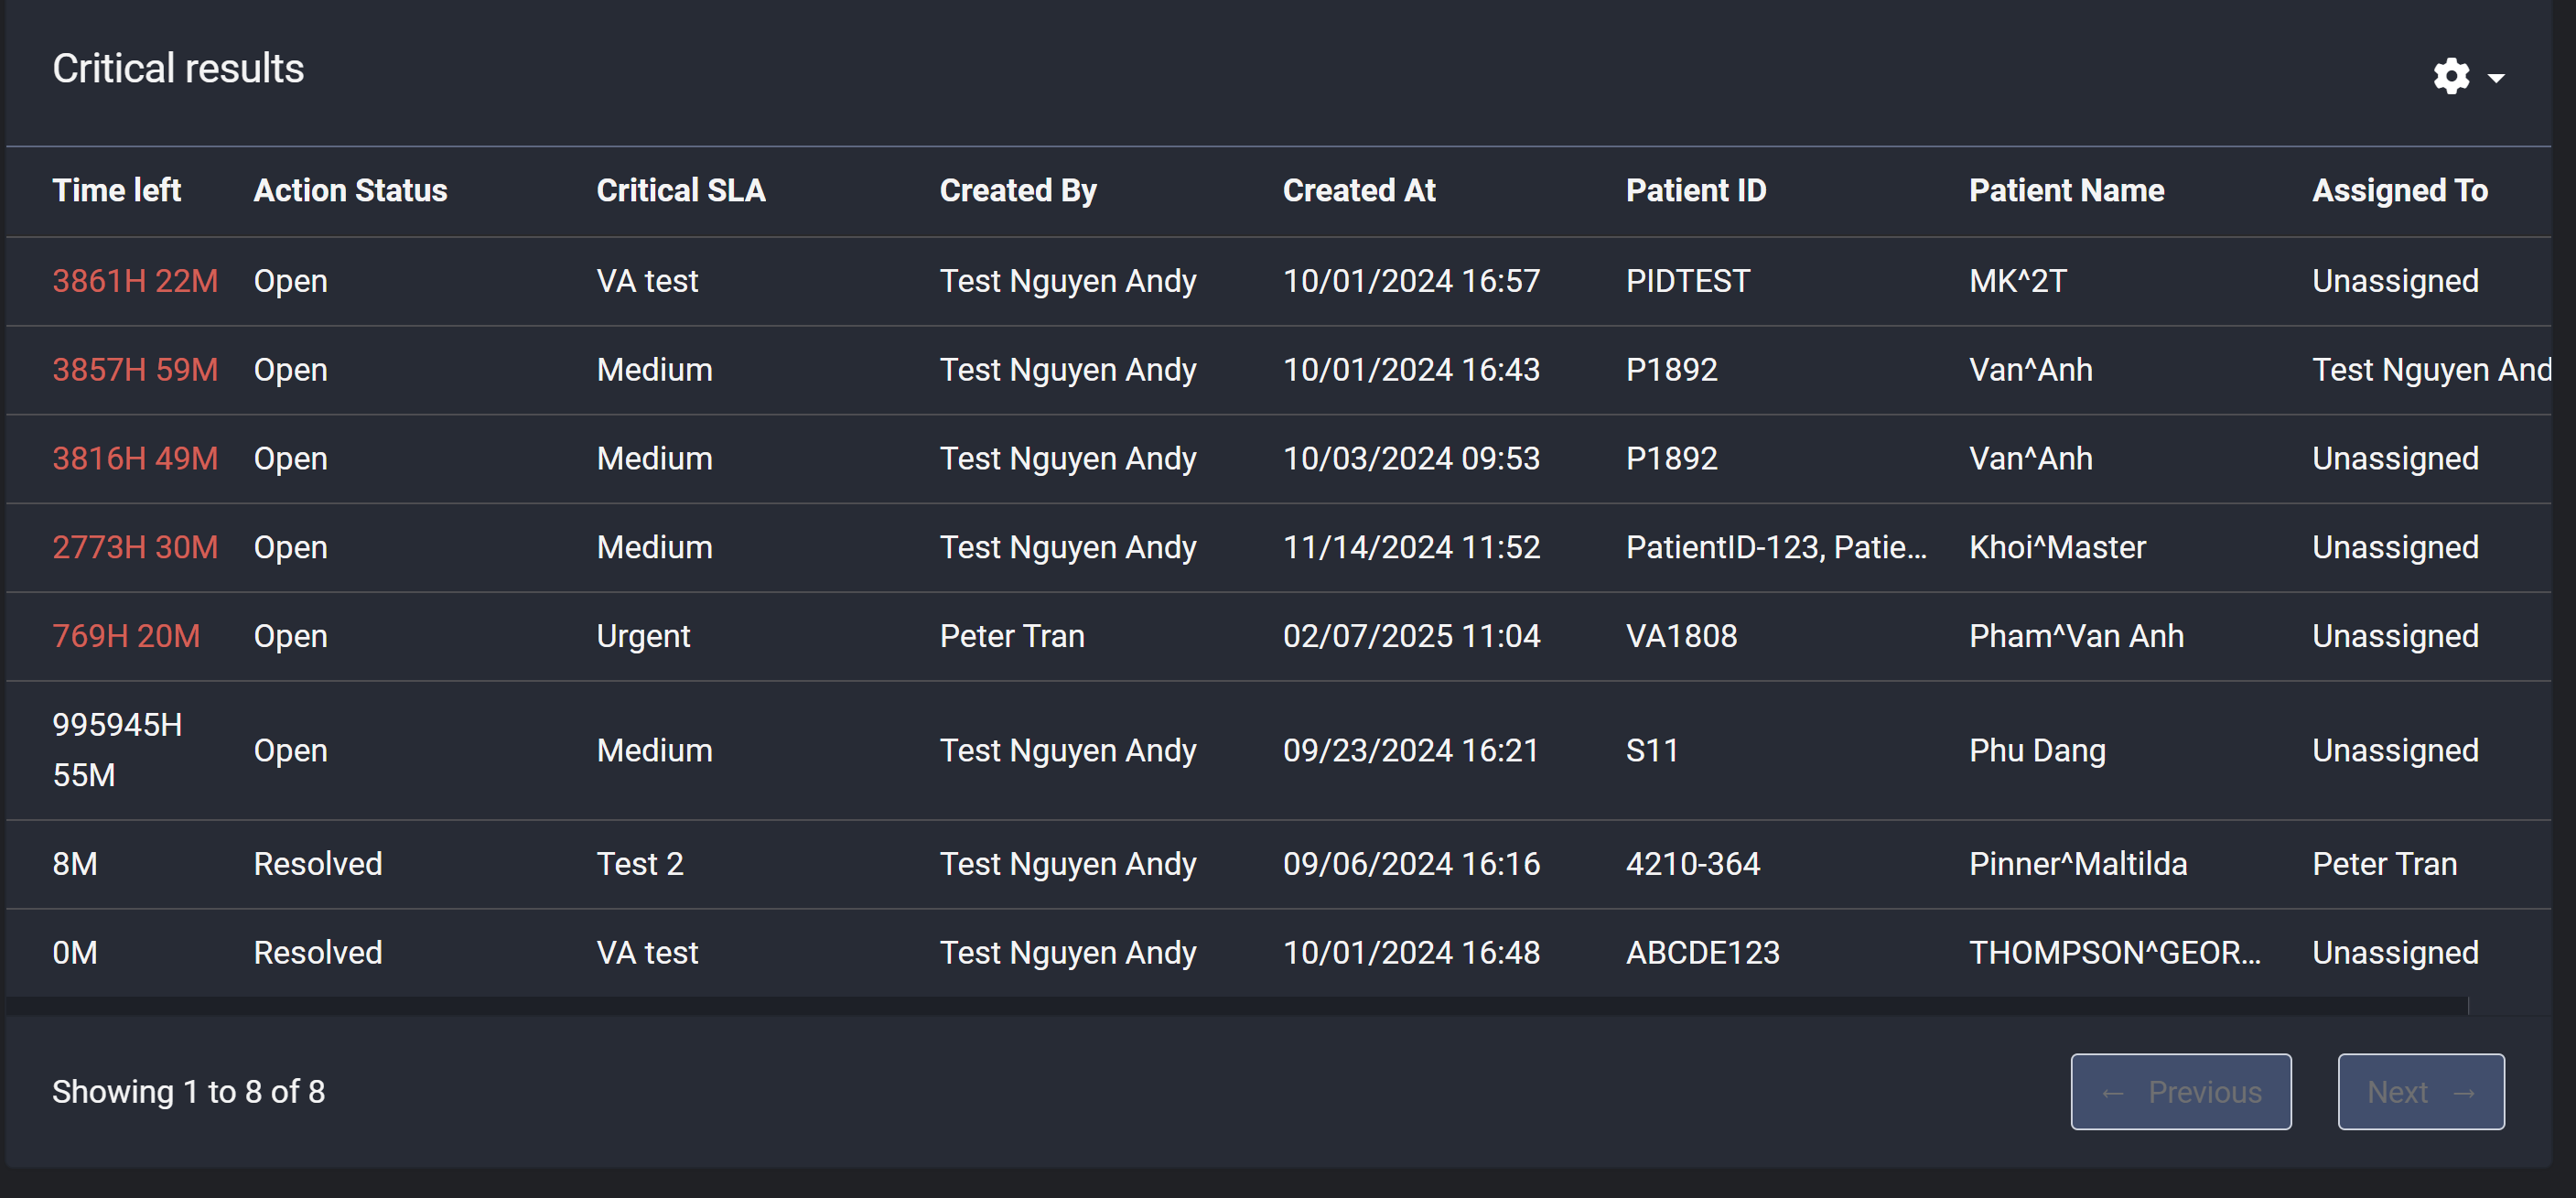Open the settings gear icon

(x=2451, y=76)
